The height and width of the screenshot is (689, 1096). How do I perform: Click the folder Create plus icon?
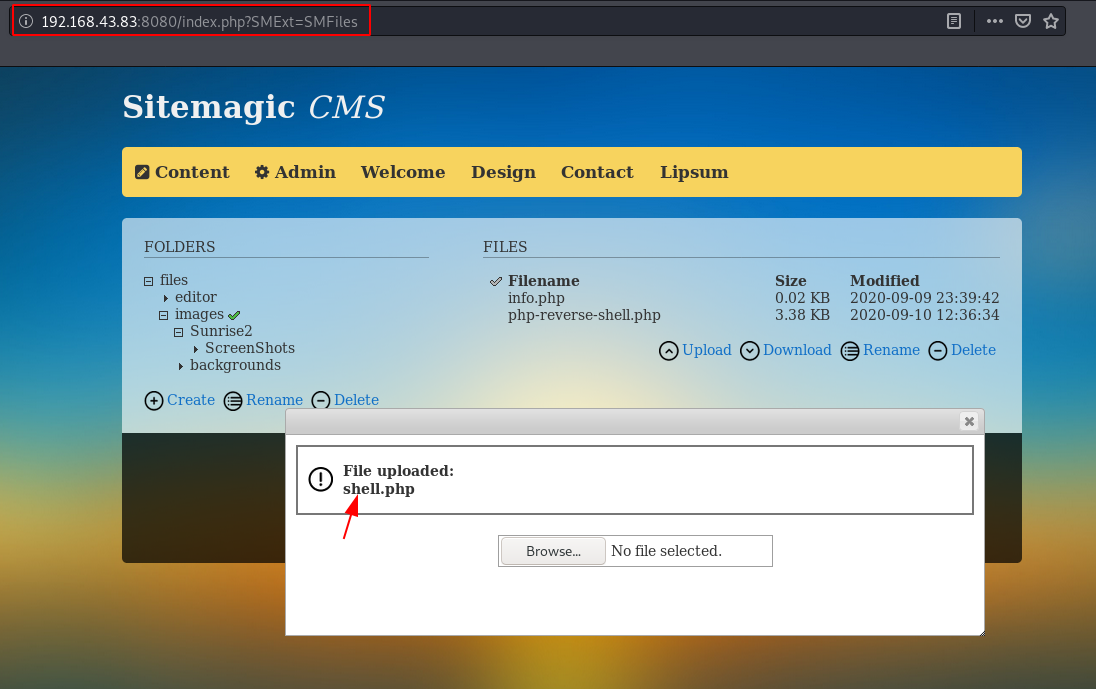154,400
